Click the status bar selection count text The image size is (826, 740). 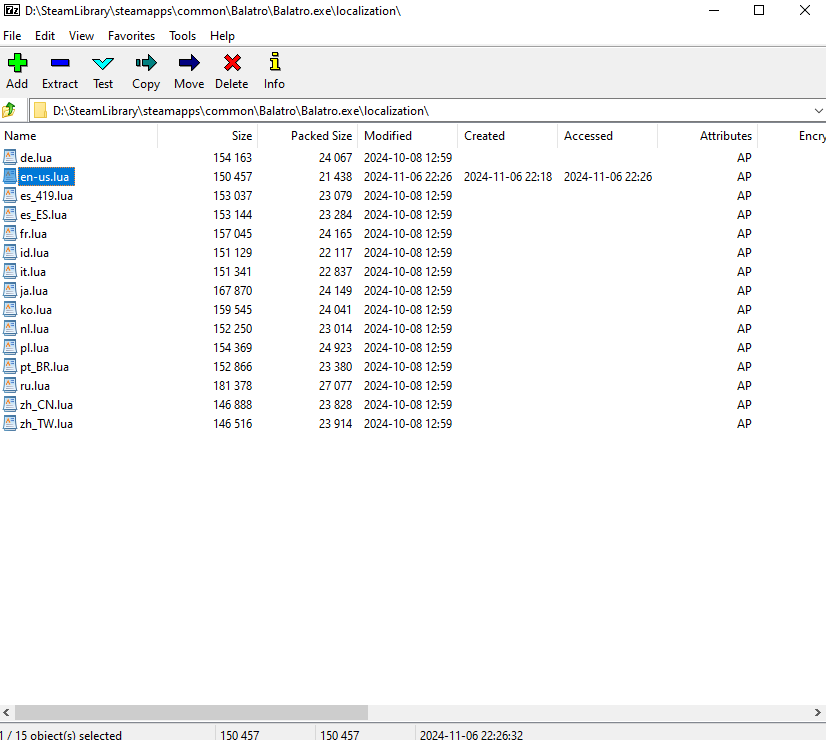point(61,735)
